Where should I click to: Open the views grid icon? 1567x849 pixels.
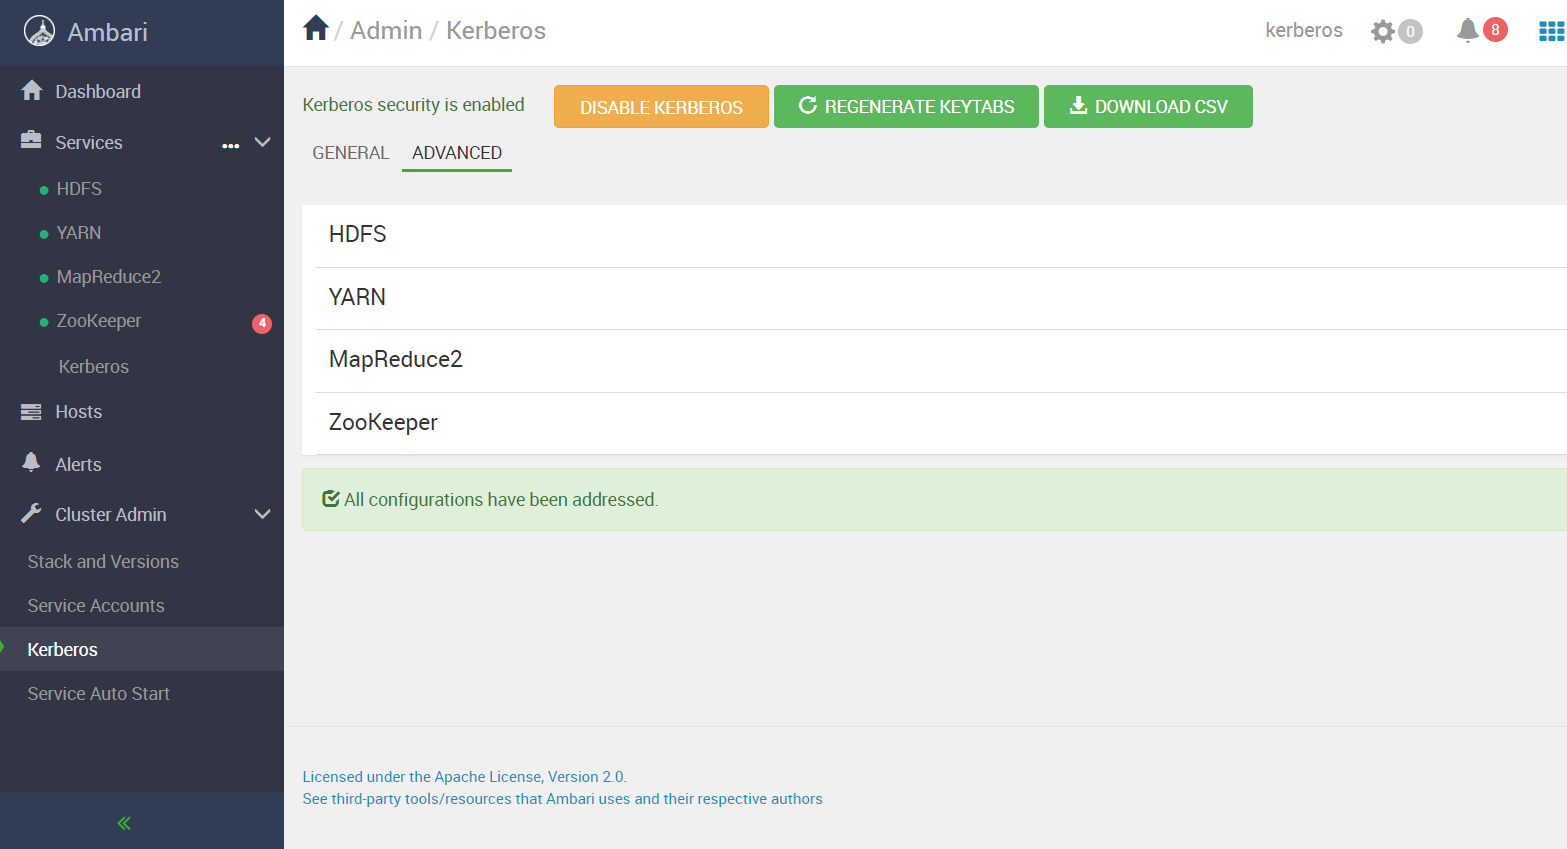(1551, 31)
